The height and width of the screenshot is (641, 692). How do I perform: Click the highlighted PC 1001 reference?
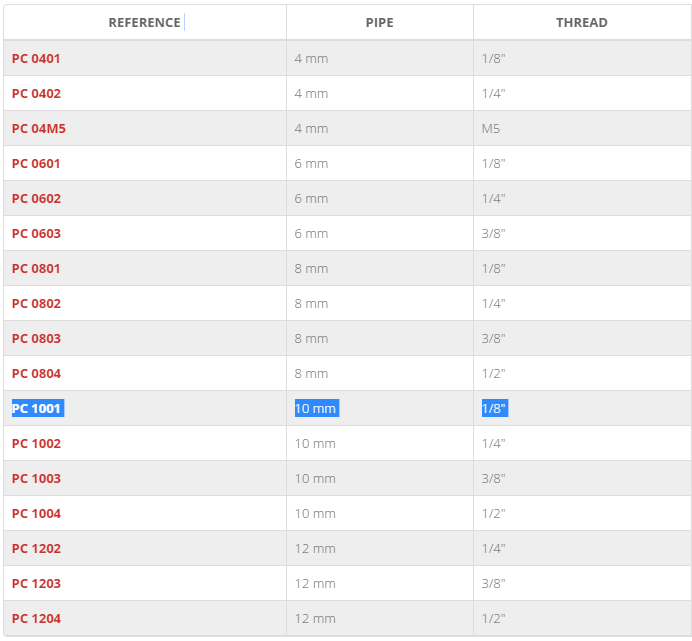38,408
